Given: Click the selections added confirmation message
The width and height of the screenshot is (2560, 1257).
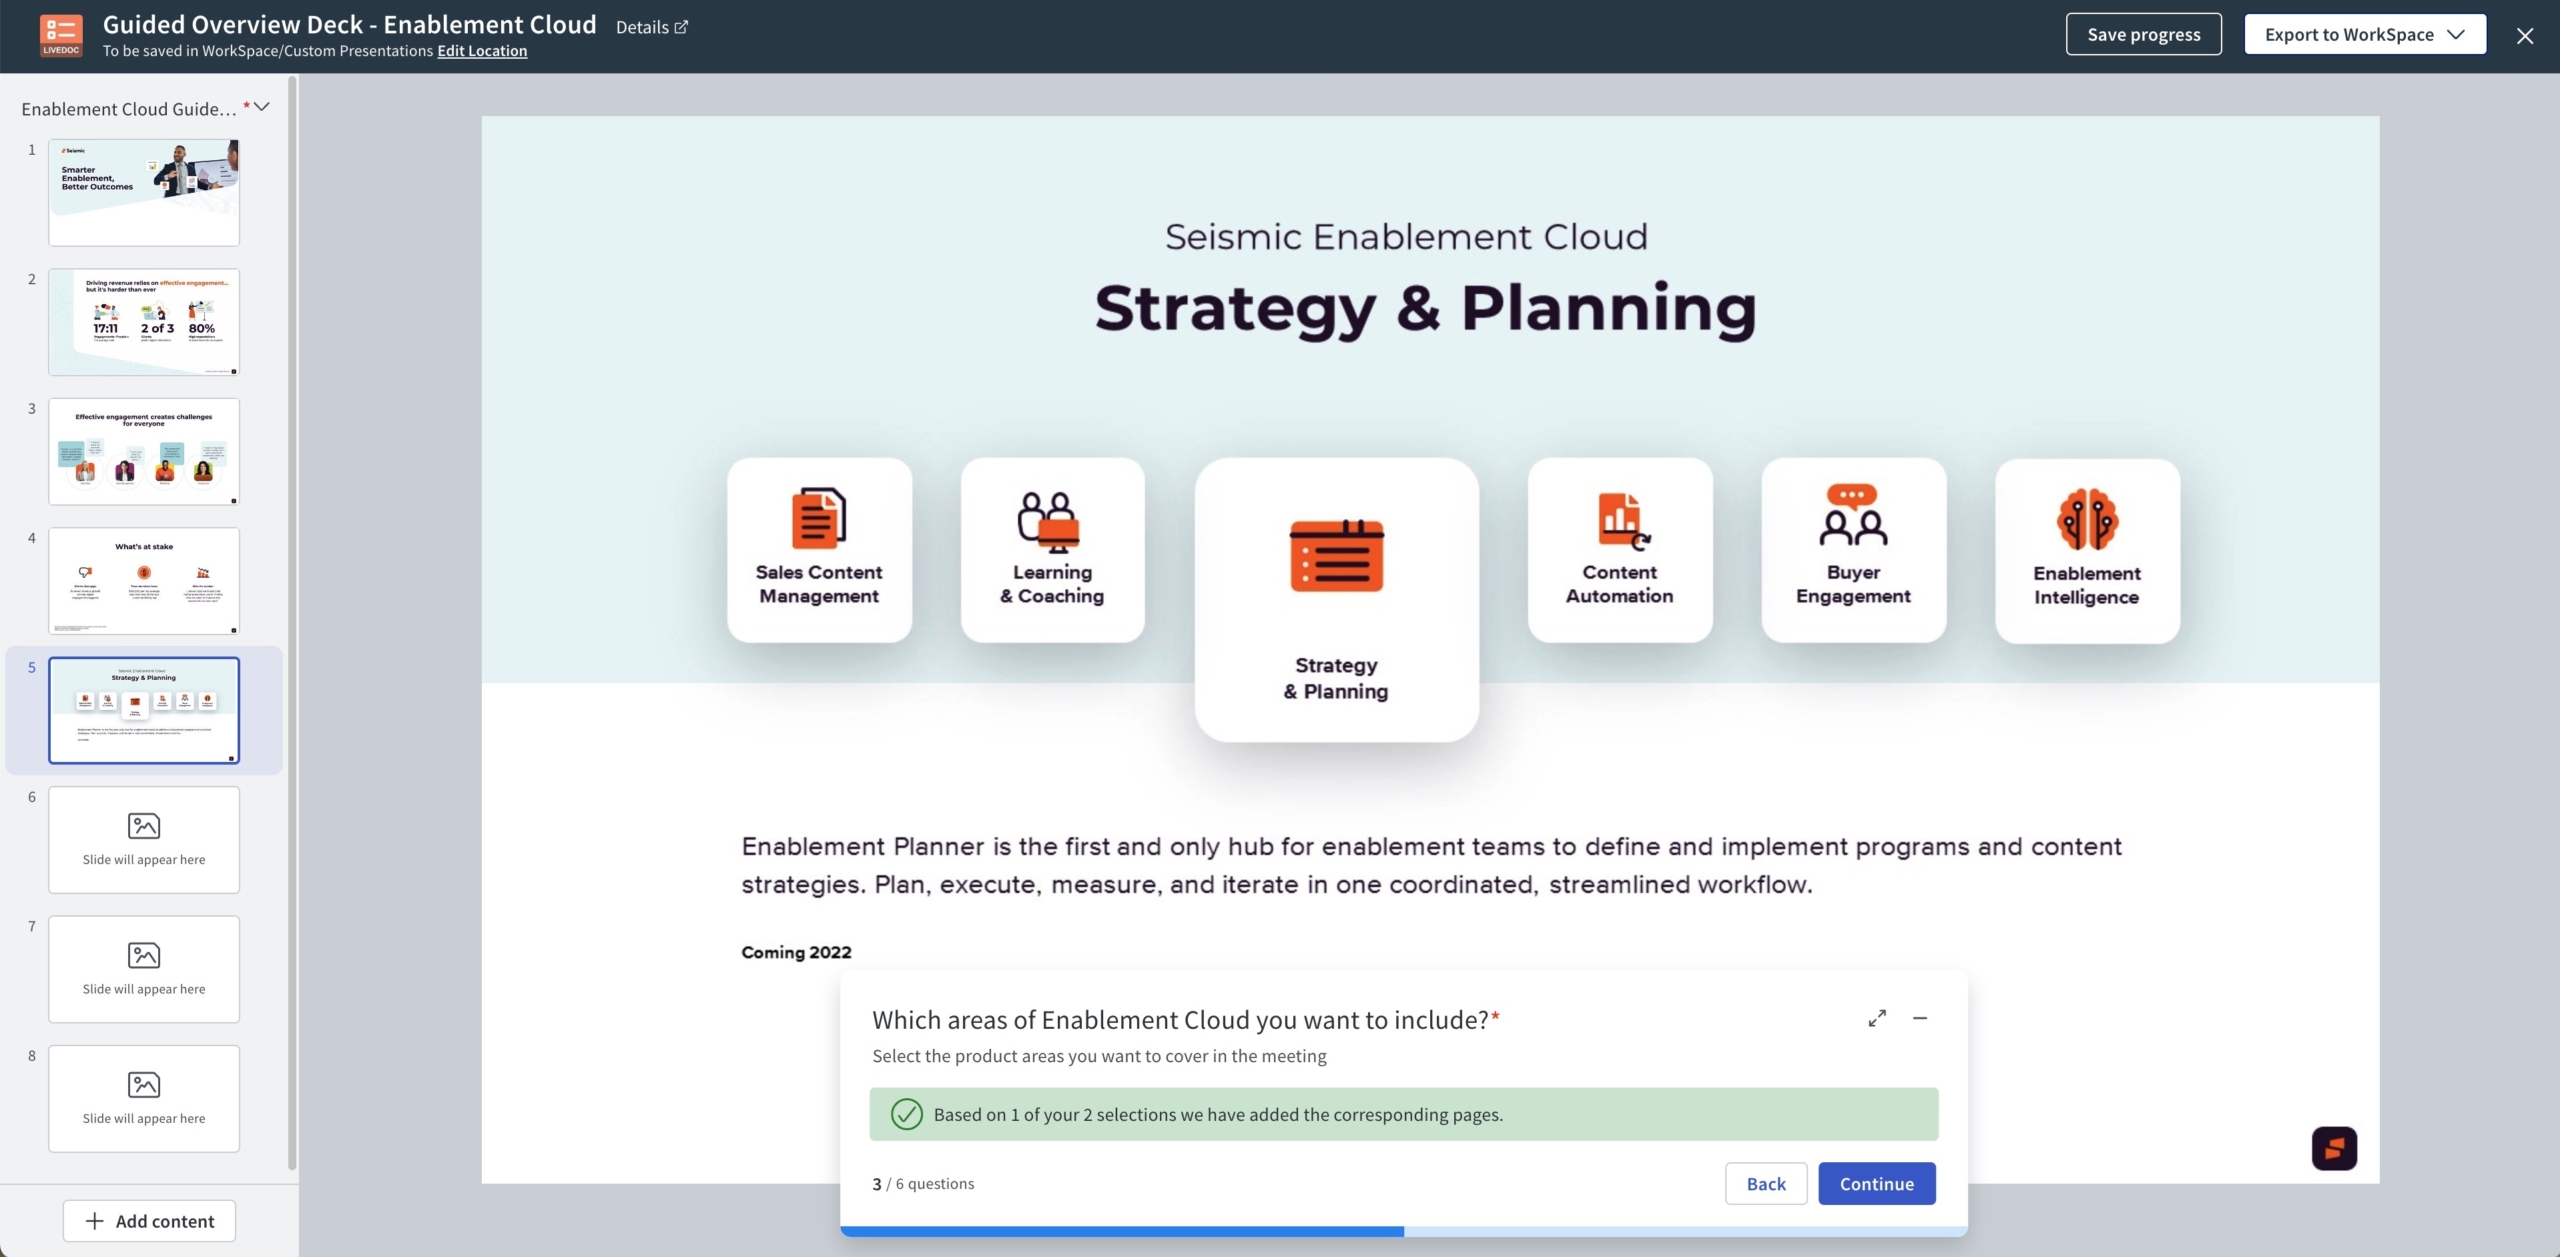Looking at the screenshot, I should coord(1404,1114).
